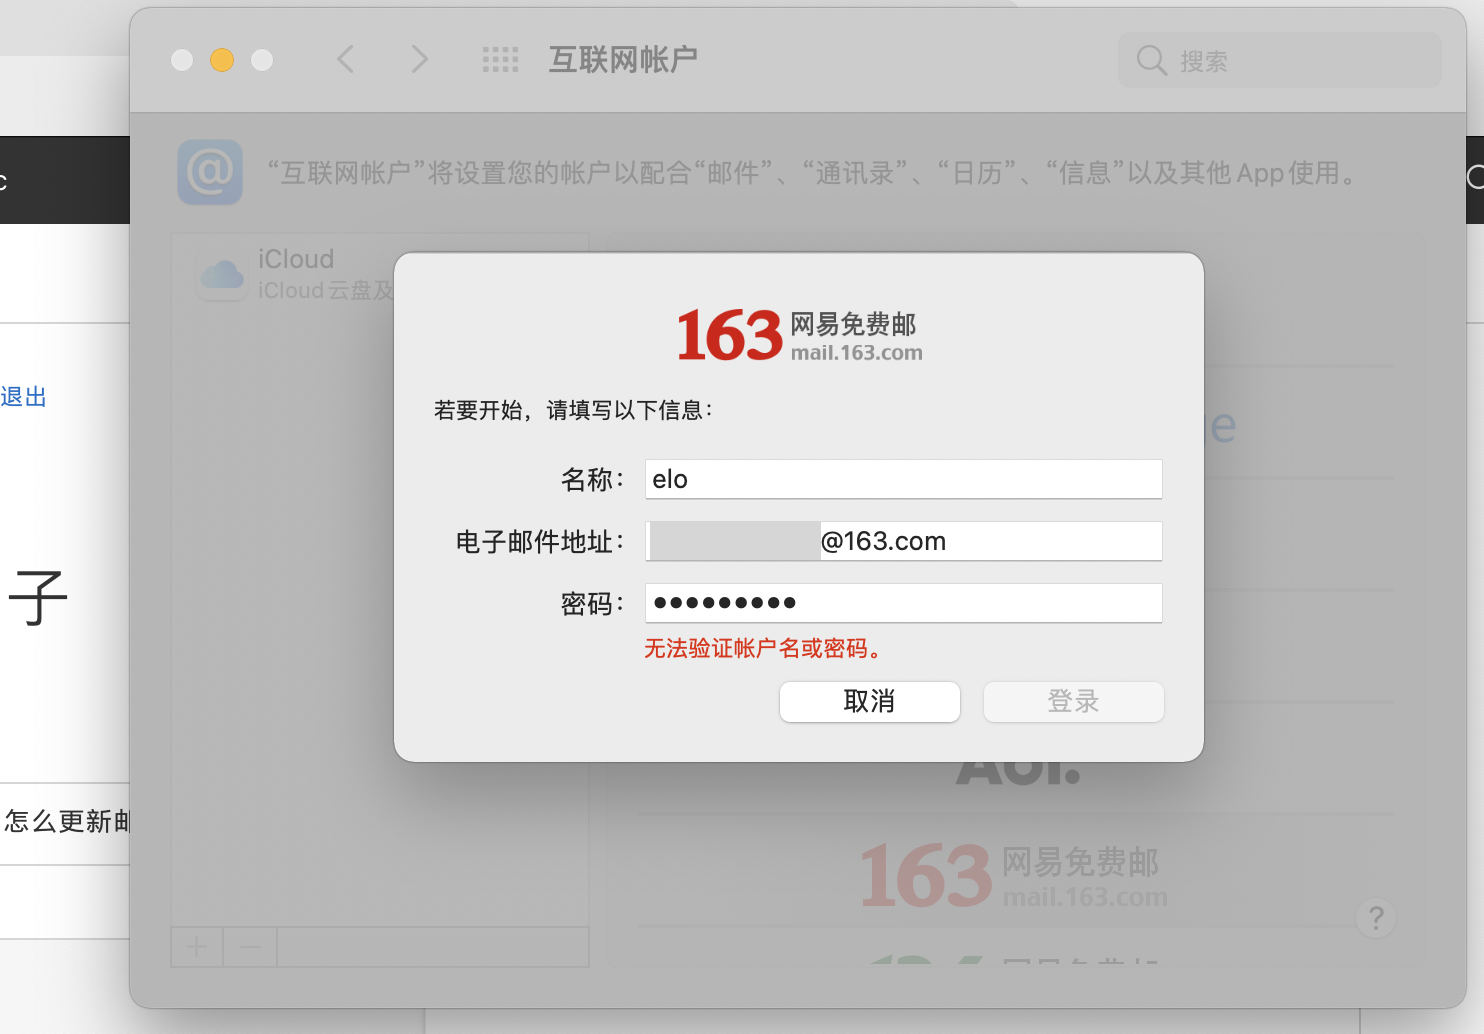Screen dimensions: 1484x1034
Task: Click the 退出 link in the background window
Action: 24,397
